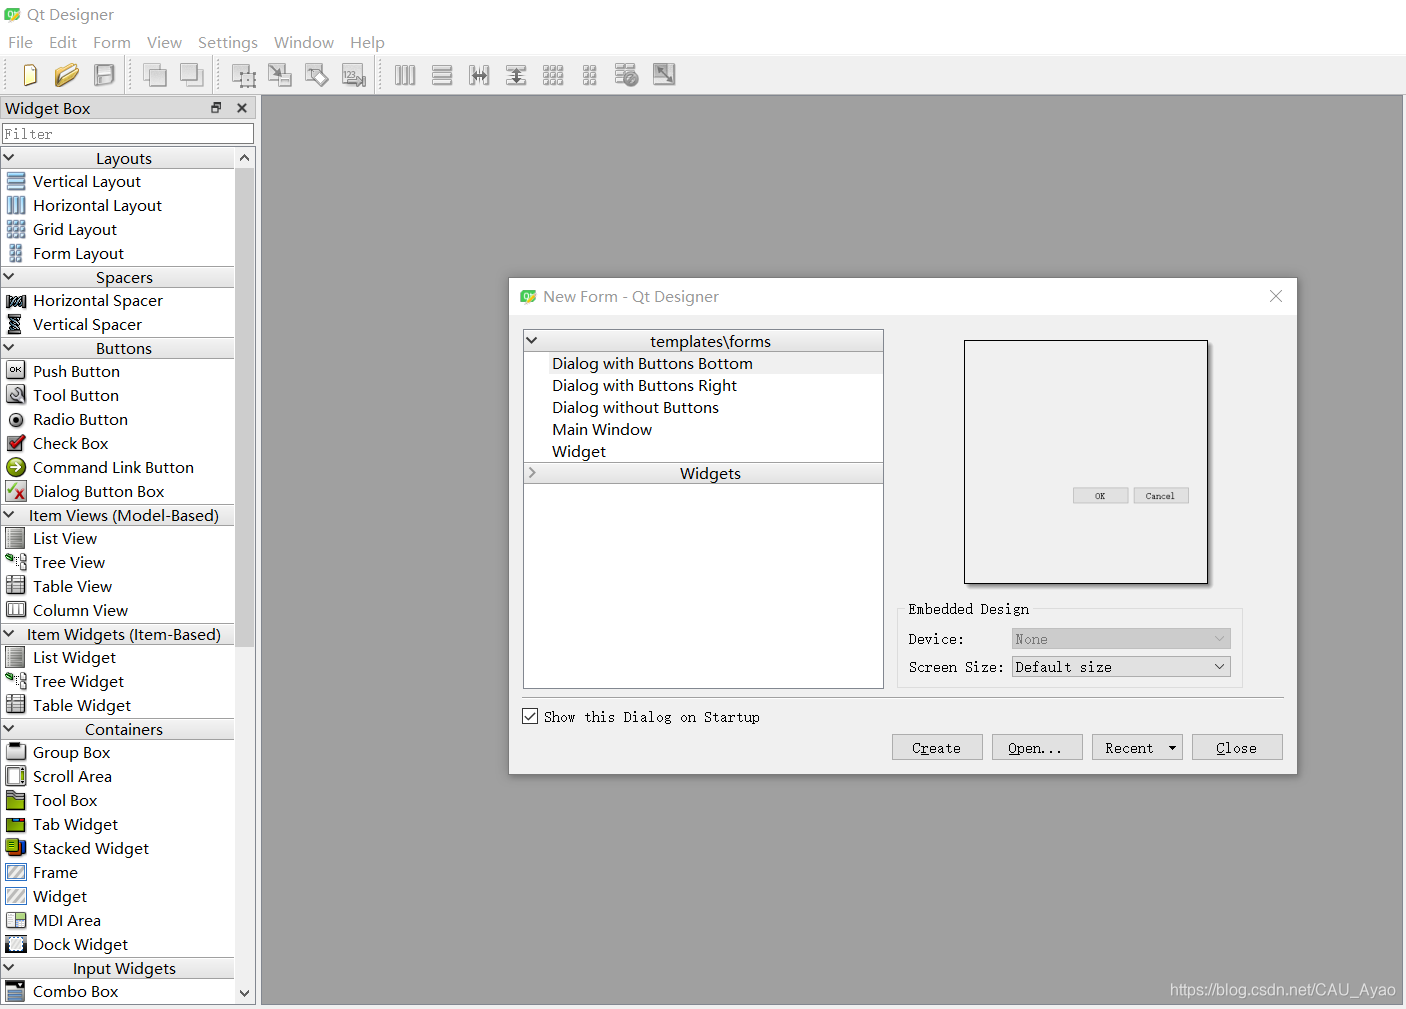
Task: Click Lay Out in Form Layout icon
Action: click(590, 75)
